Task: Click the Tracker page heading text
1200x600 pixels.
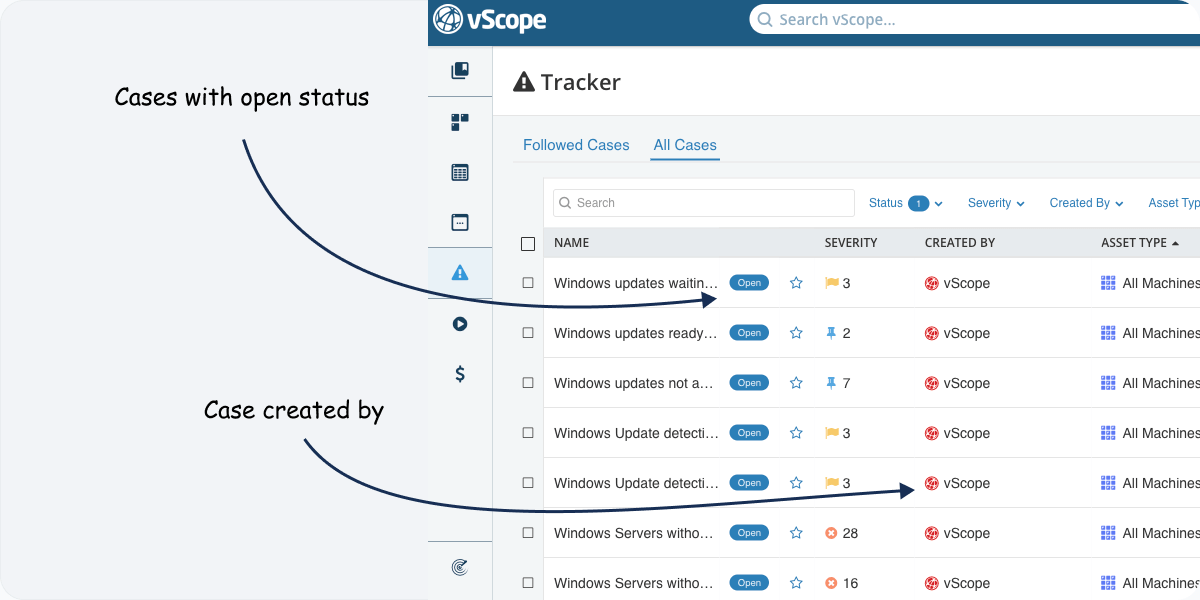Action: [581, 82]
